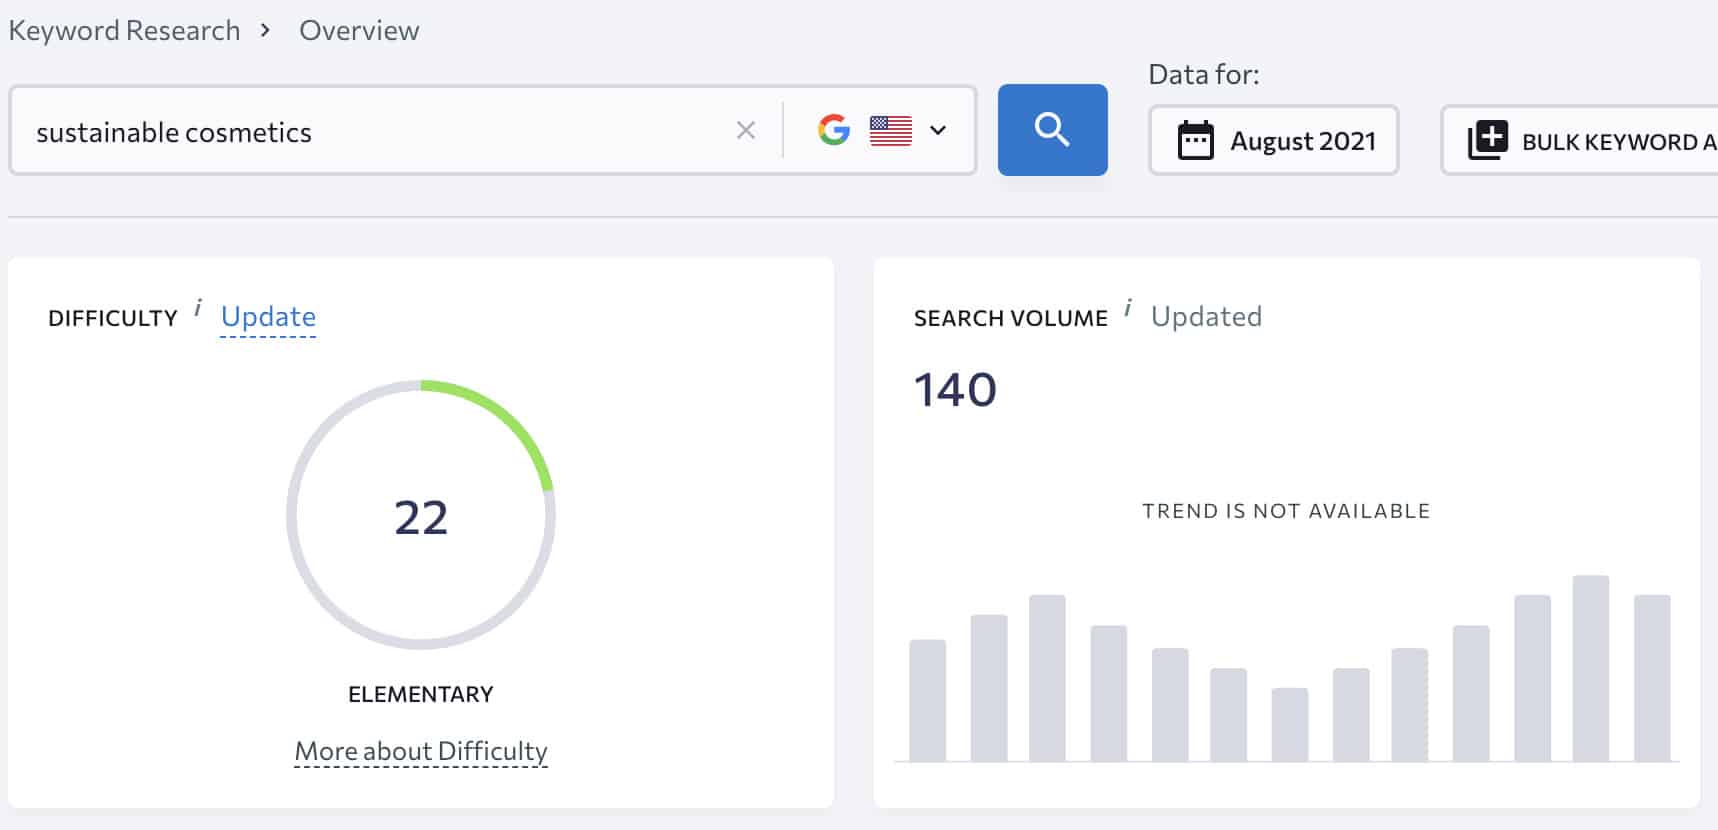1718x830 pixels.
Task: Click the first bar of trend chart
Action: click(x=927, y=700)
